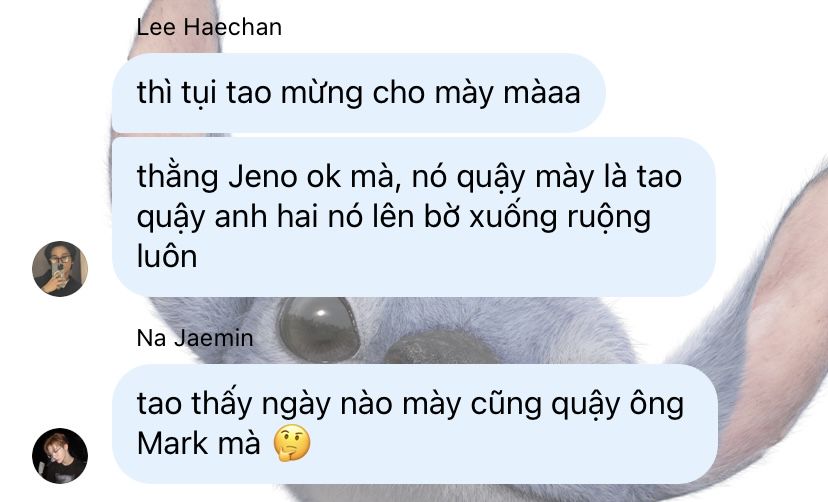This screenshot has width=828, height=502.
Task: Click the word 'mừng' in the first message
Action: pyautogui.click(x=322, y=94)
